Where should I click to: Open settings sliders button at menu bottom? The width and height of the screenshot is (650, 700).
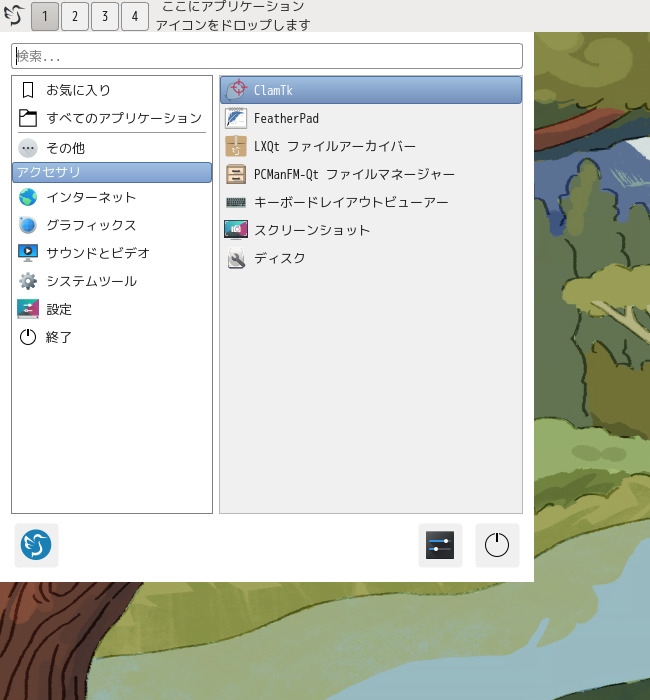(440, 545)
